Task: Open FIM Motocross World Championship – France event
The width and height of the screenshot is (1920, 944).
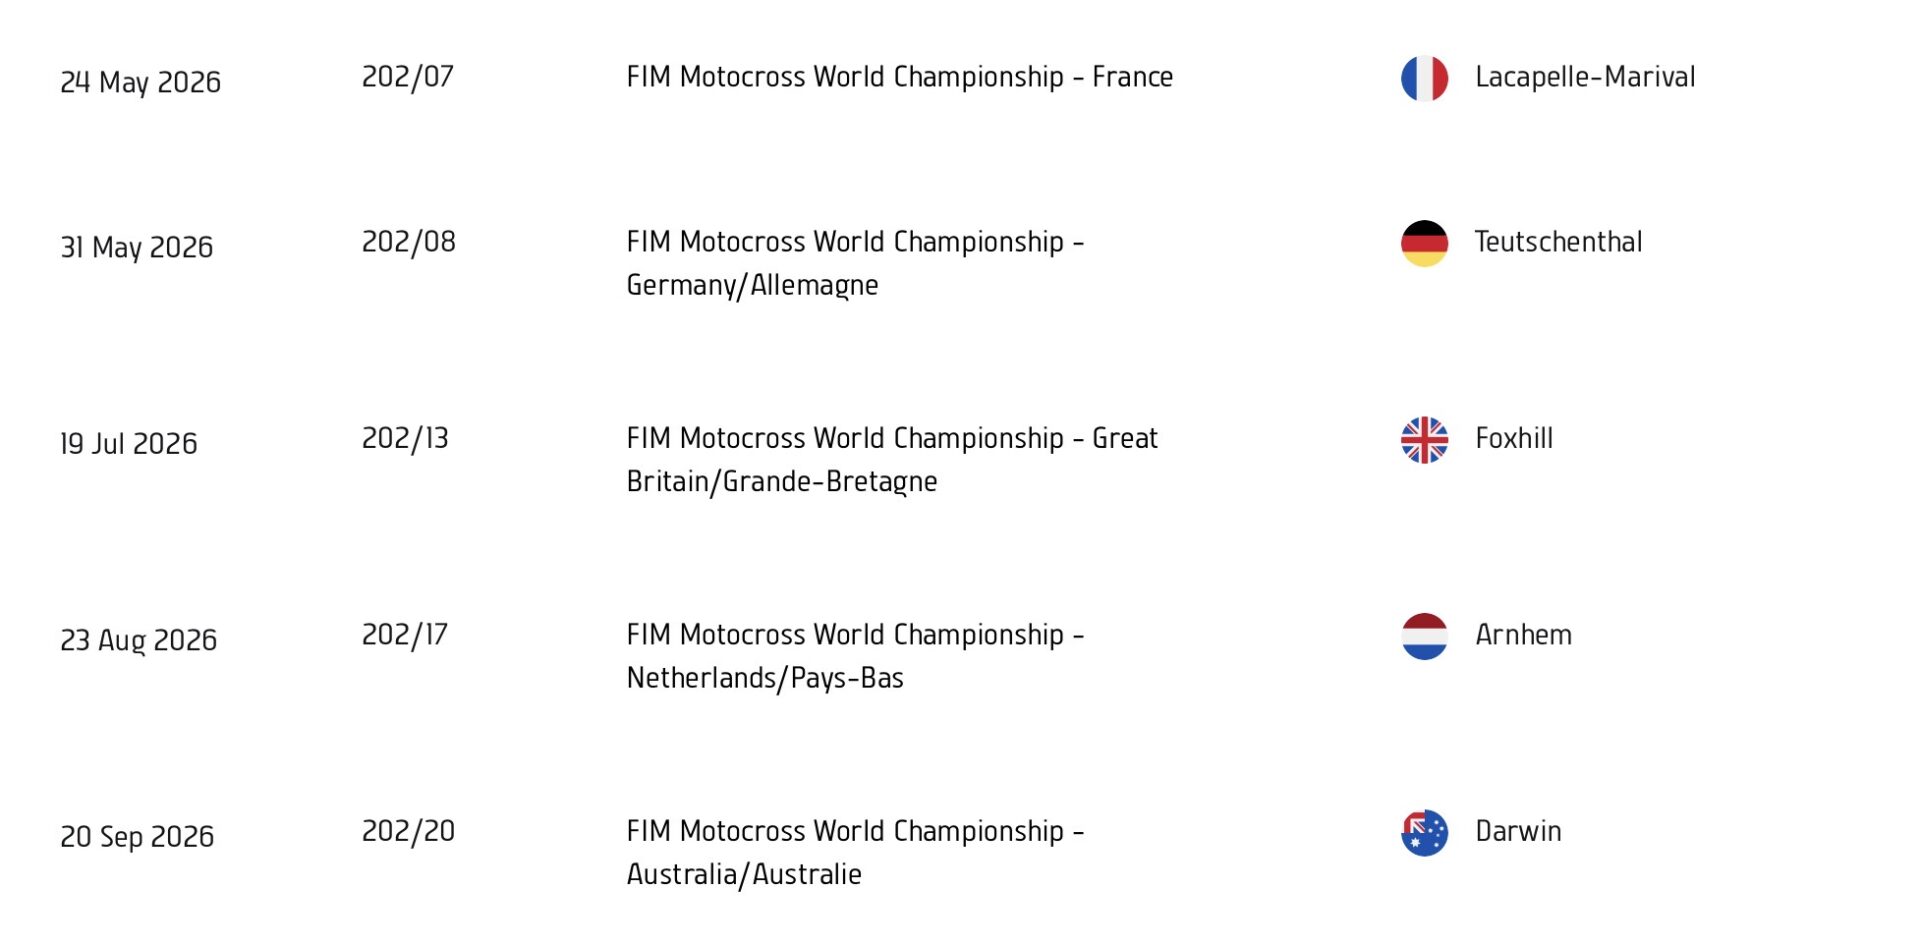Action: [899, 77]
